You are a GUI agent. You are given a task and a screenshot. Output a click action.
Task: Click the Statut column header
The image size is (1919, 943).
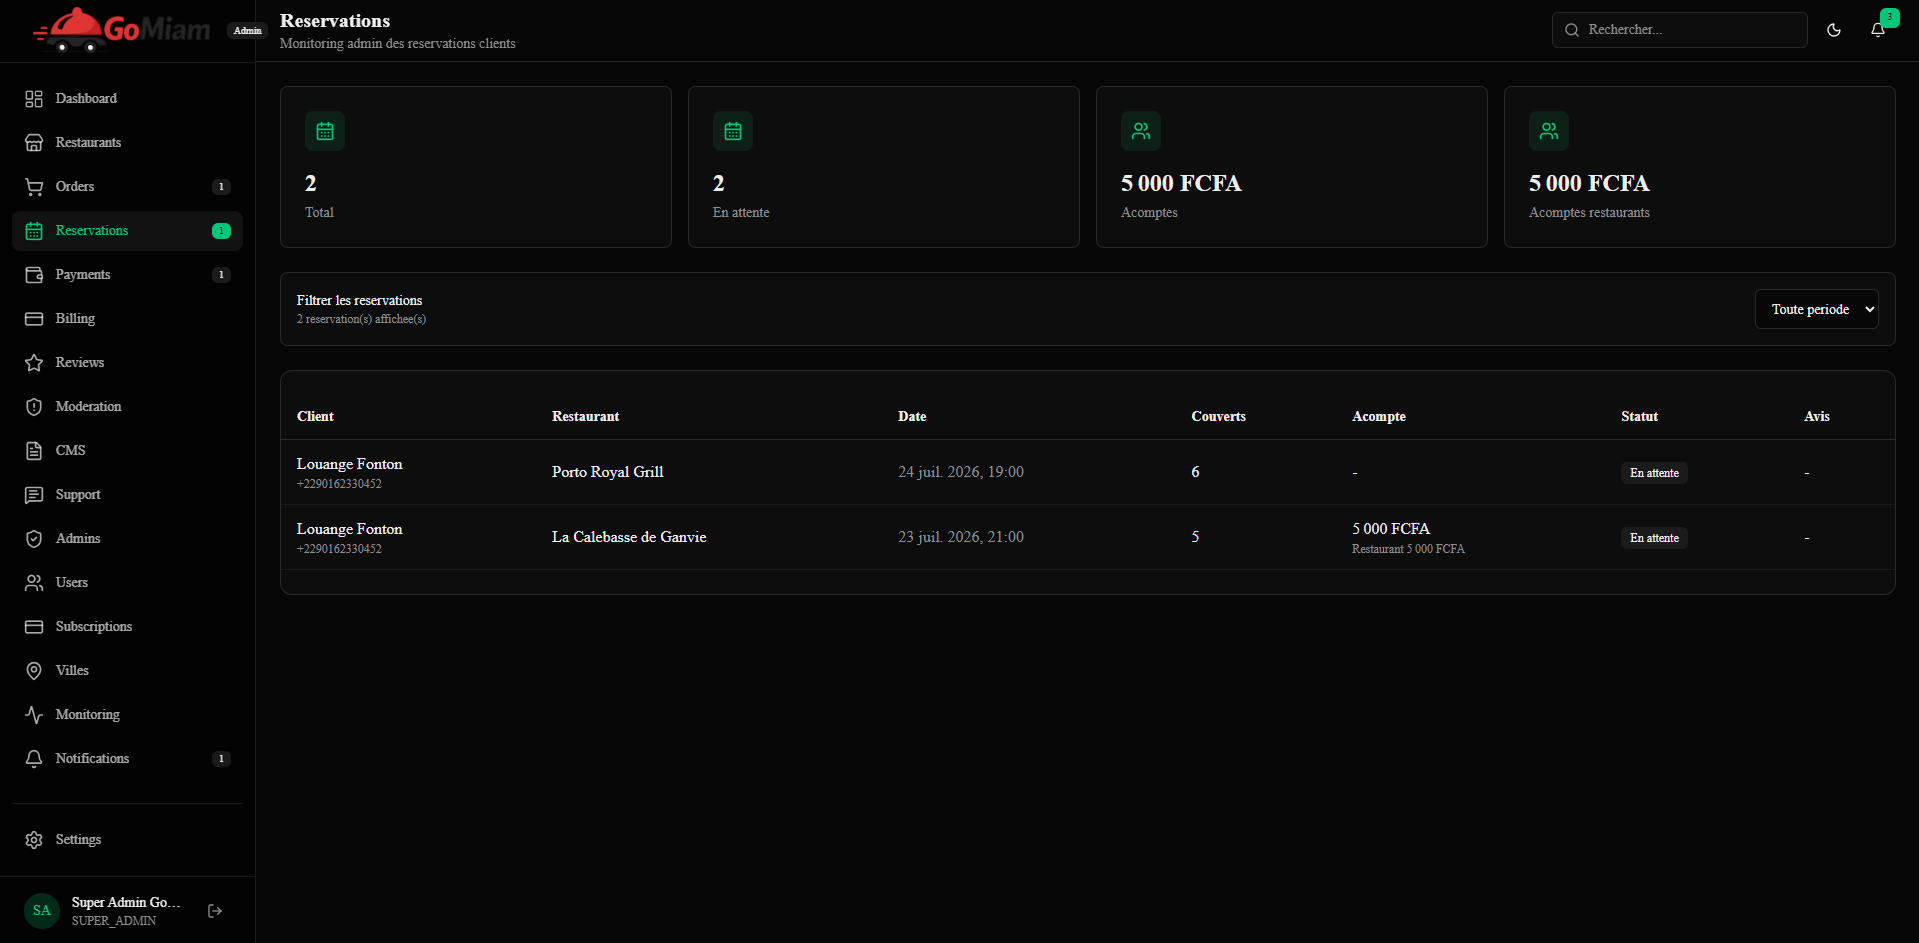pyautogui.click(x=1639, y=416)
